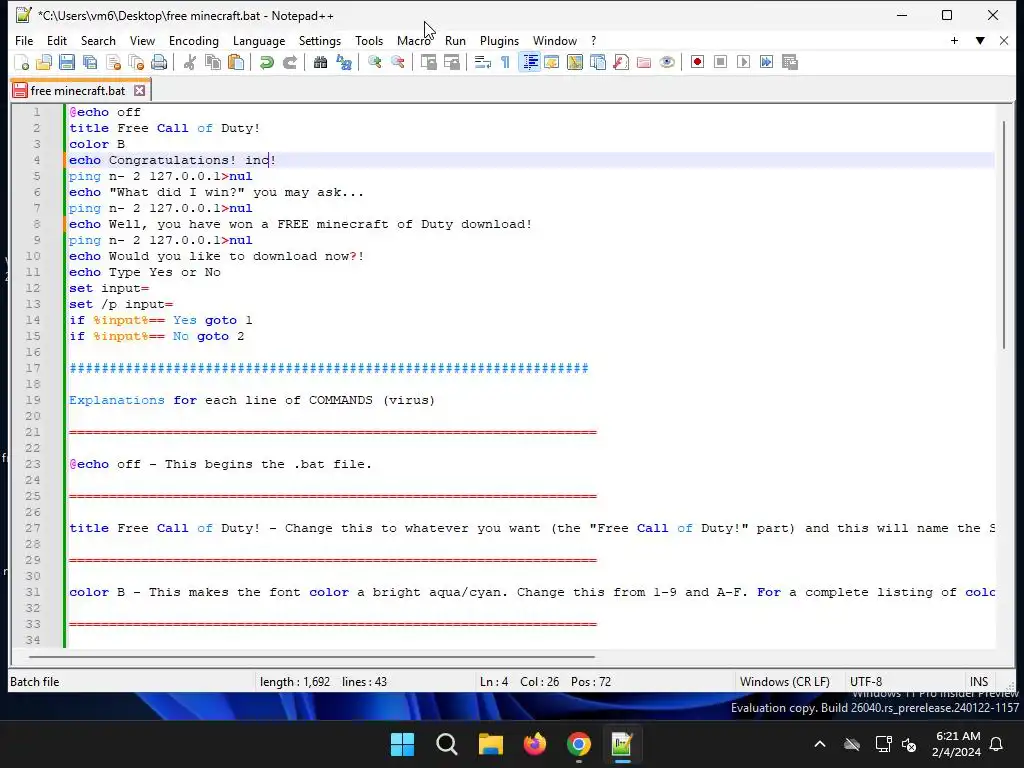Run macro multiple times icon
The height and width of the screenshot is (768, 1024).
[767, 62]
